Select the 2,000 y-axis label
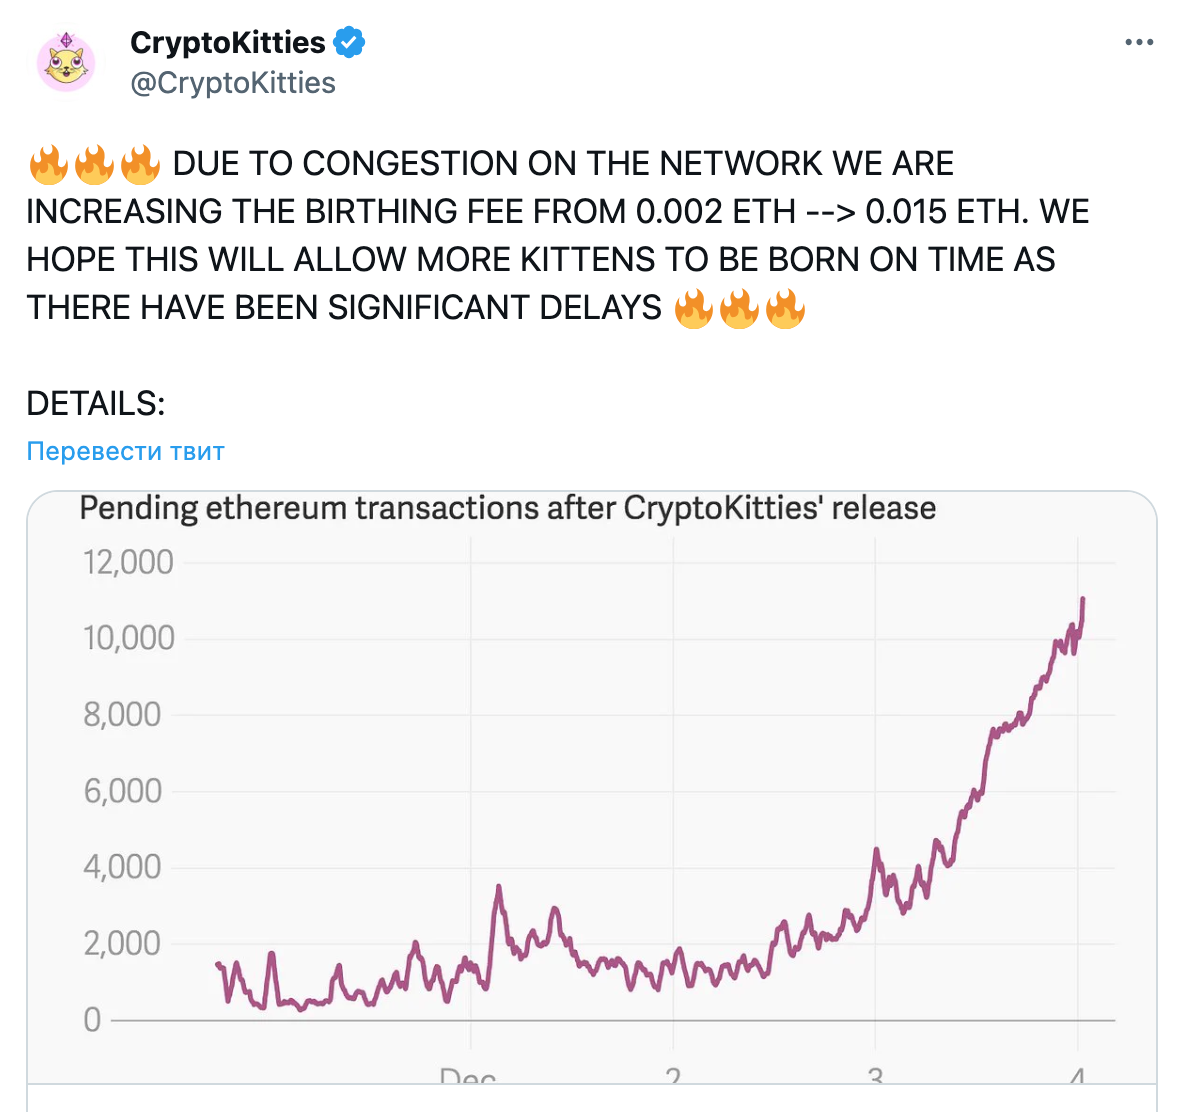The height and width of the screenshot is (1112, 1182). [122, 944]
